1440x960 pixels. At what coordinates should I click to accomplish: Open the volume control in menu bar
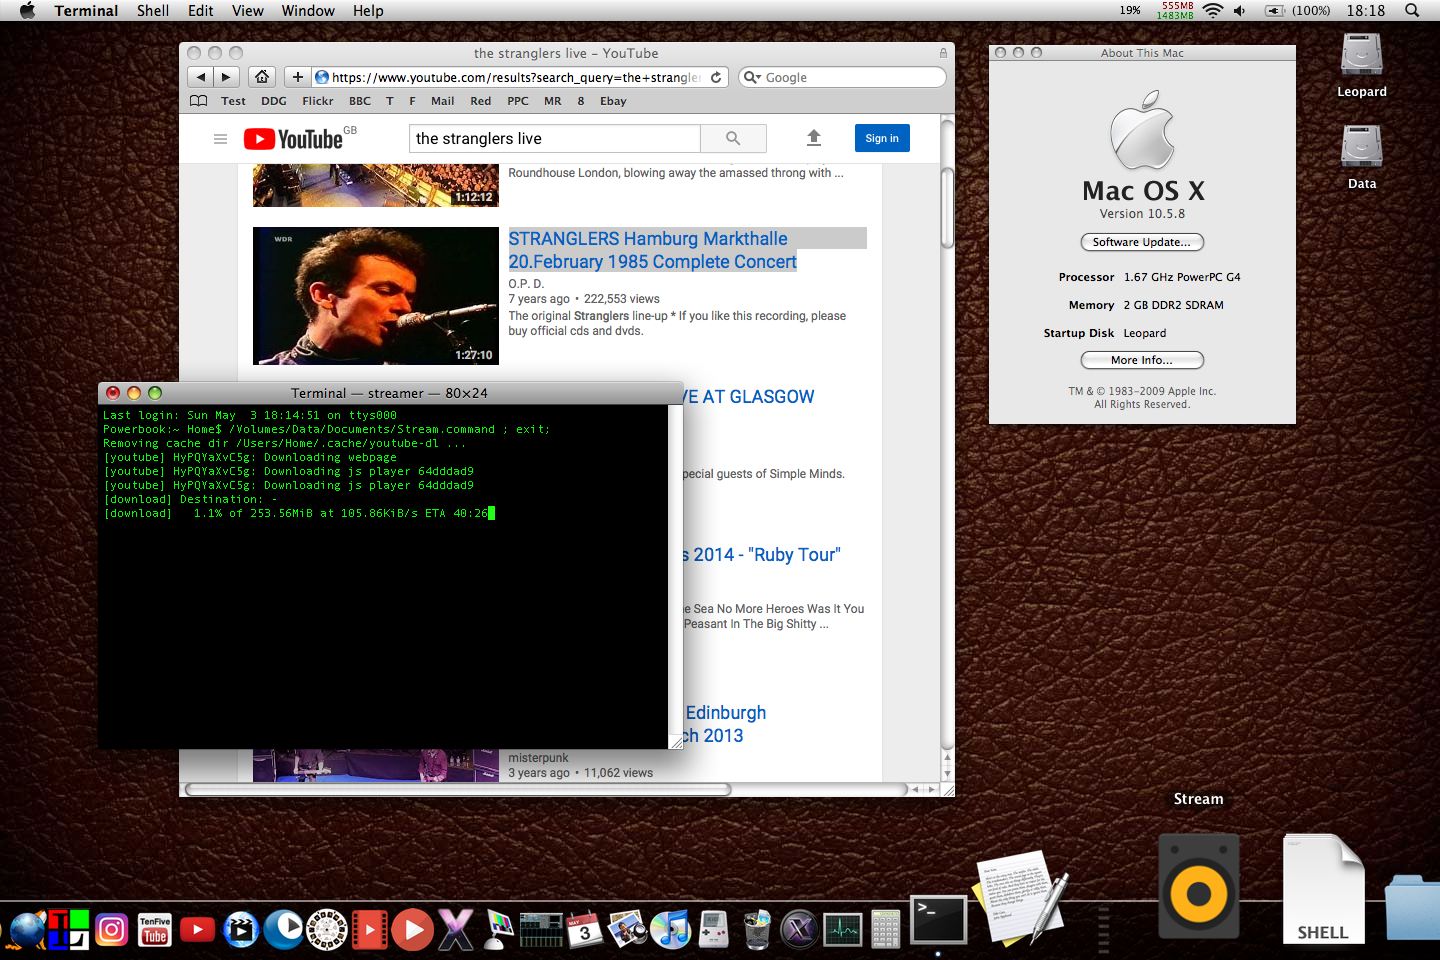click(x=1240, y=10)
